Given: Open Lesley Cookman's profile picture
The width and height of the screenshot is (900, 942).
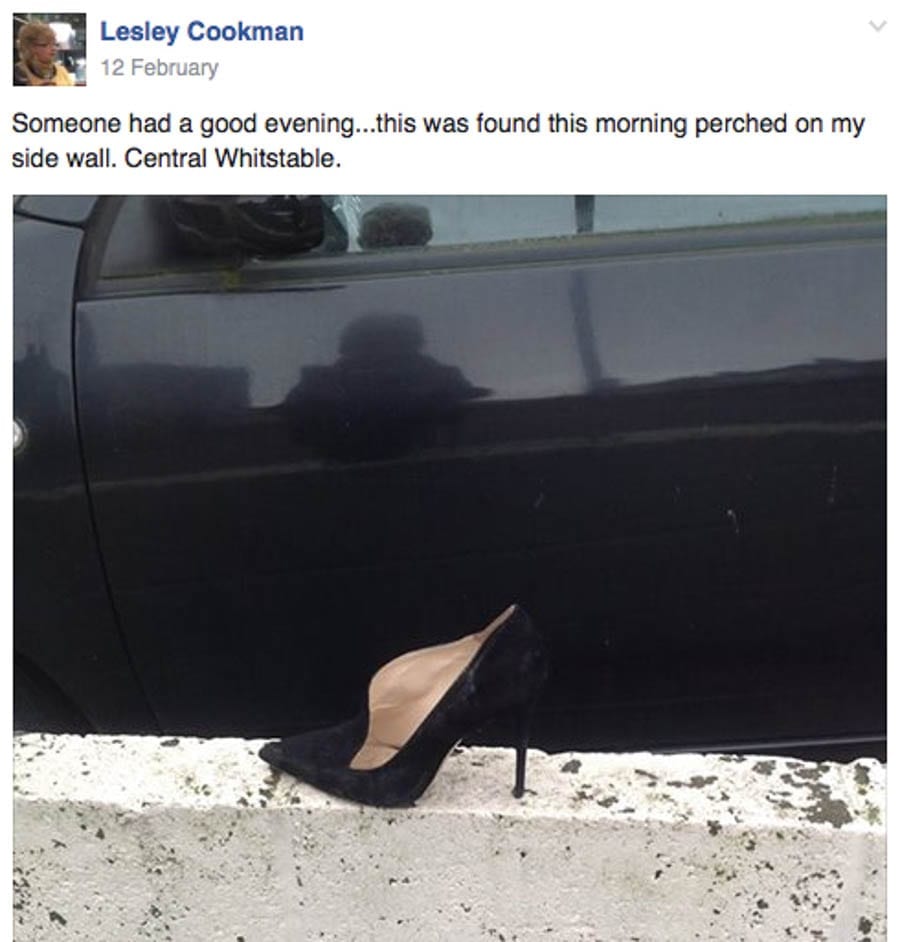Looking at the screenshot, I should [49, 49].
